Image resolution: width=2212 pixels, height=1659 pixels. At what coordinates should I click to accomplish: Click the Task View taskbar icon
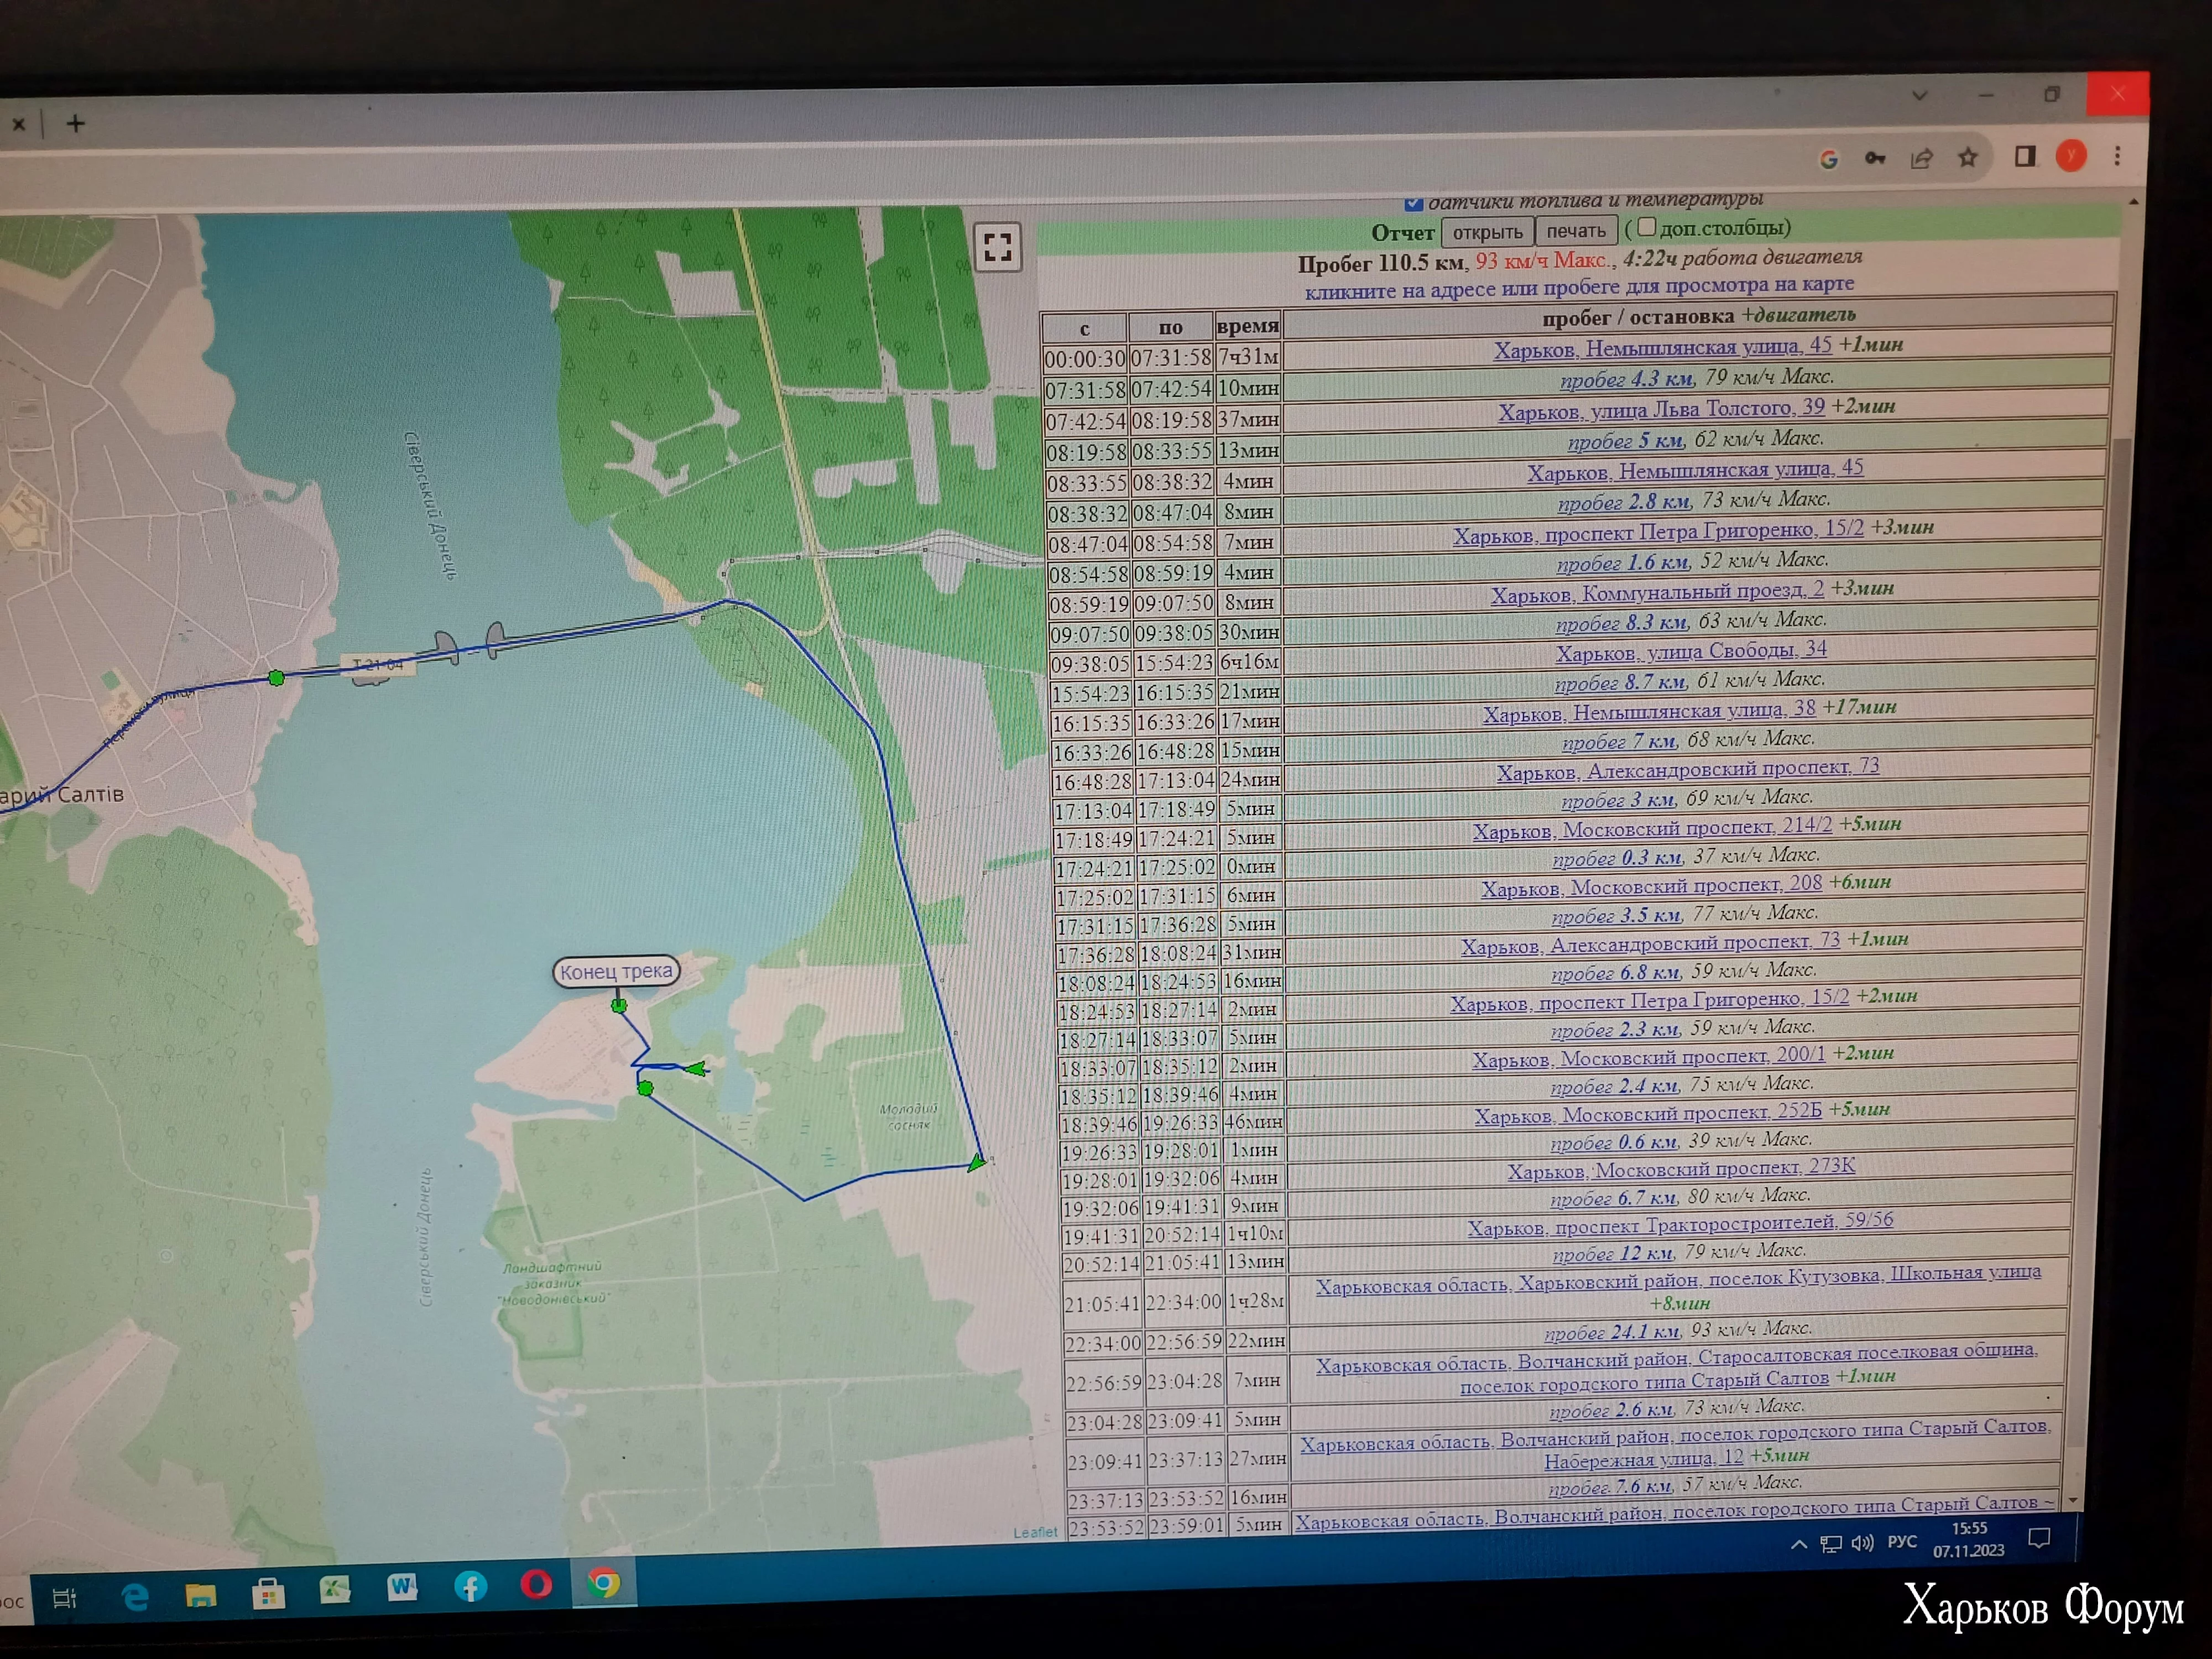64,1597
